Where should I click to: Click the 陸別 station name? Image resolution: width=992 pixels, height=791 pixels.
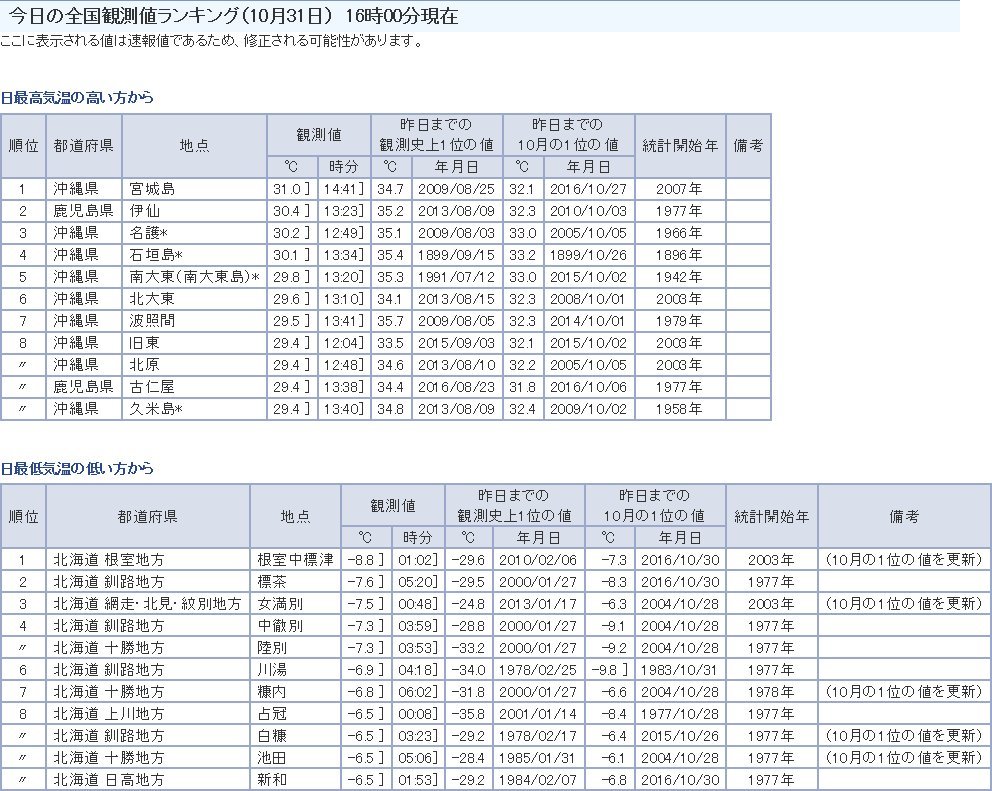272,648
